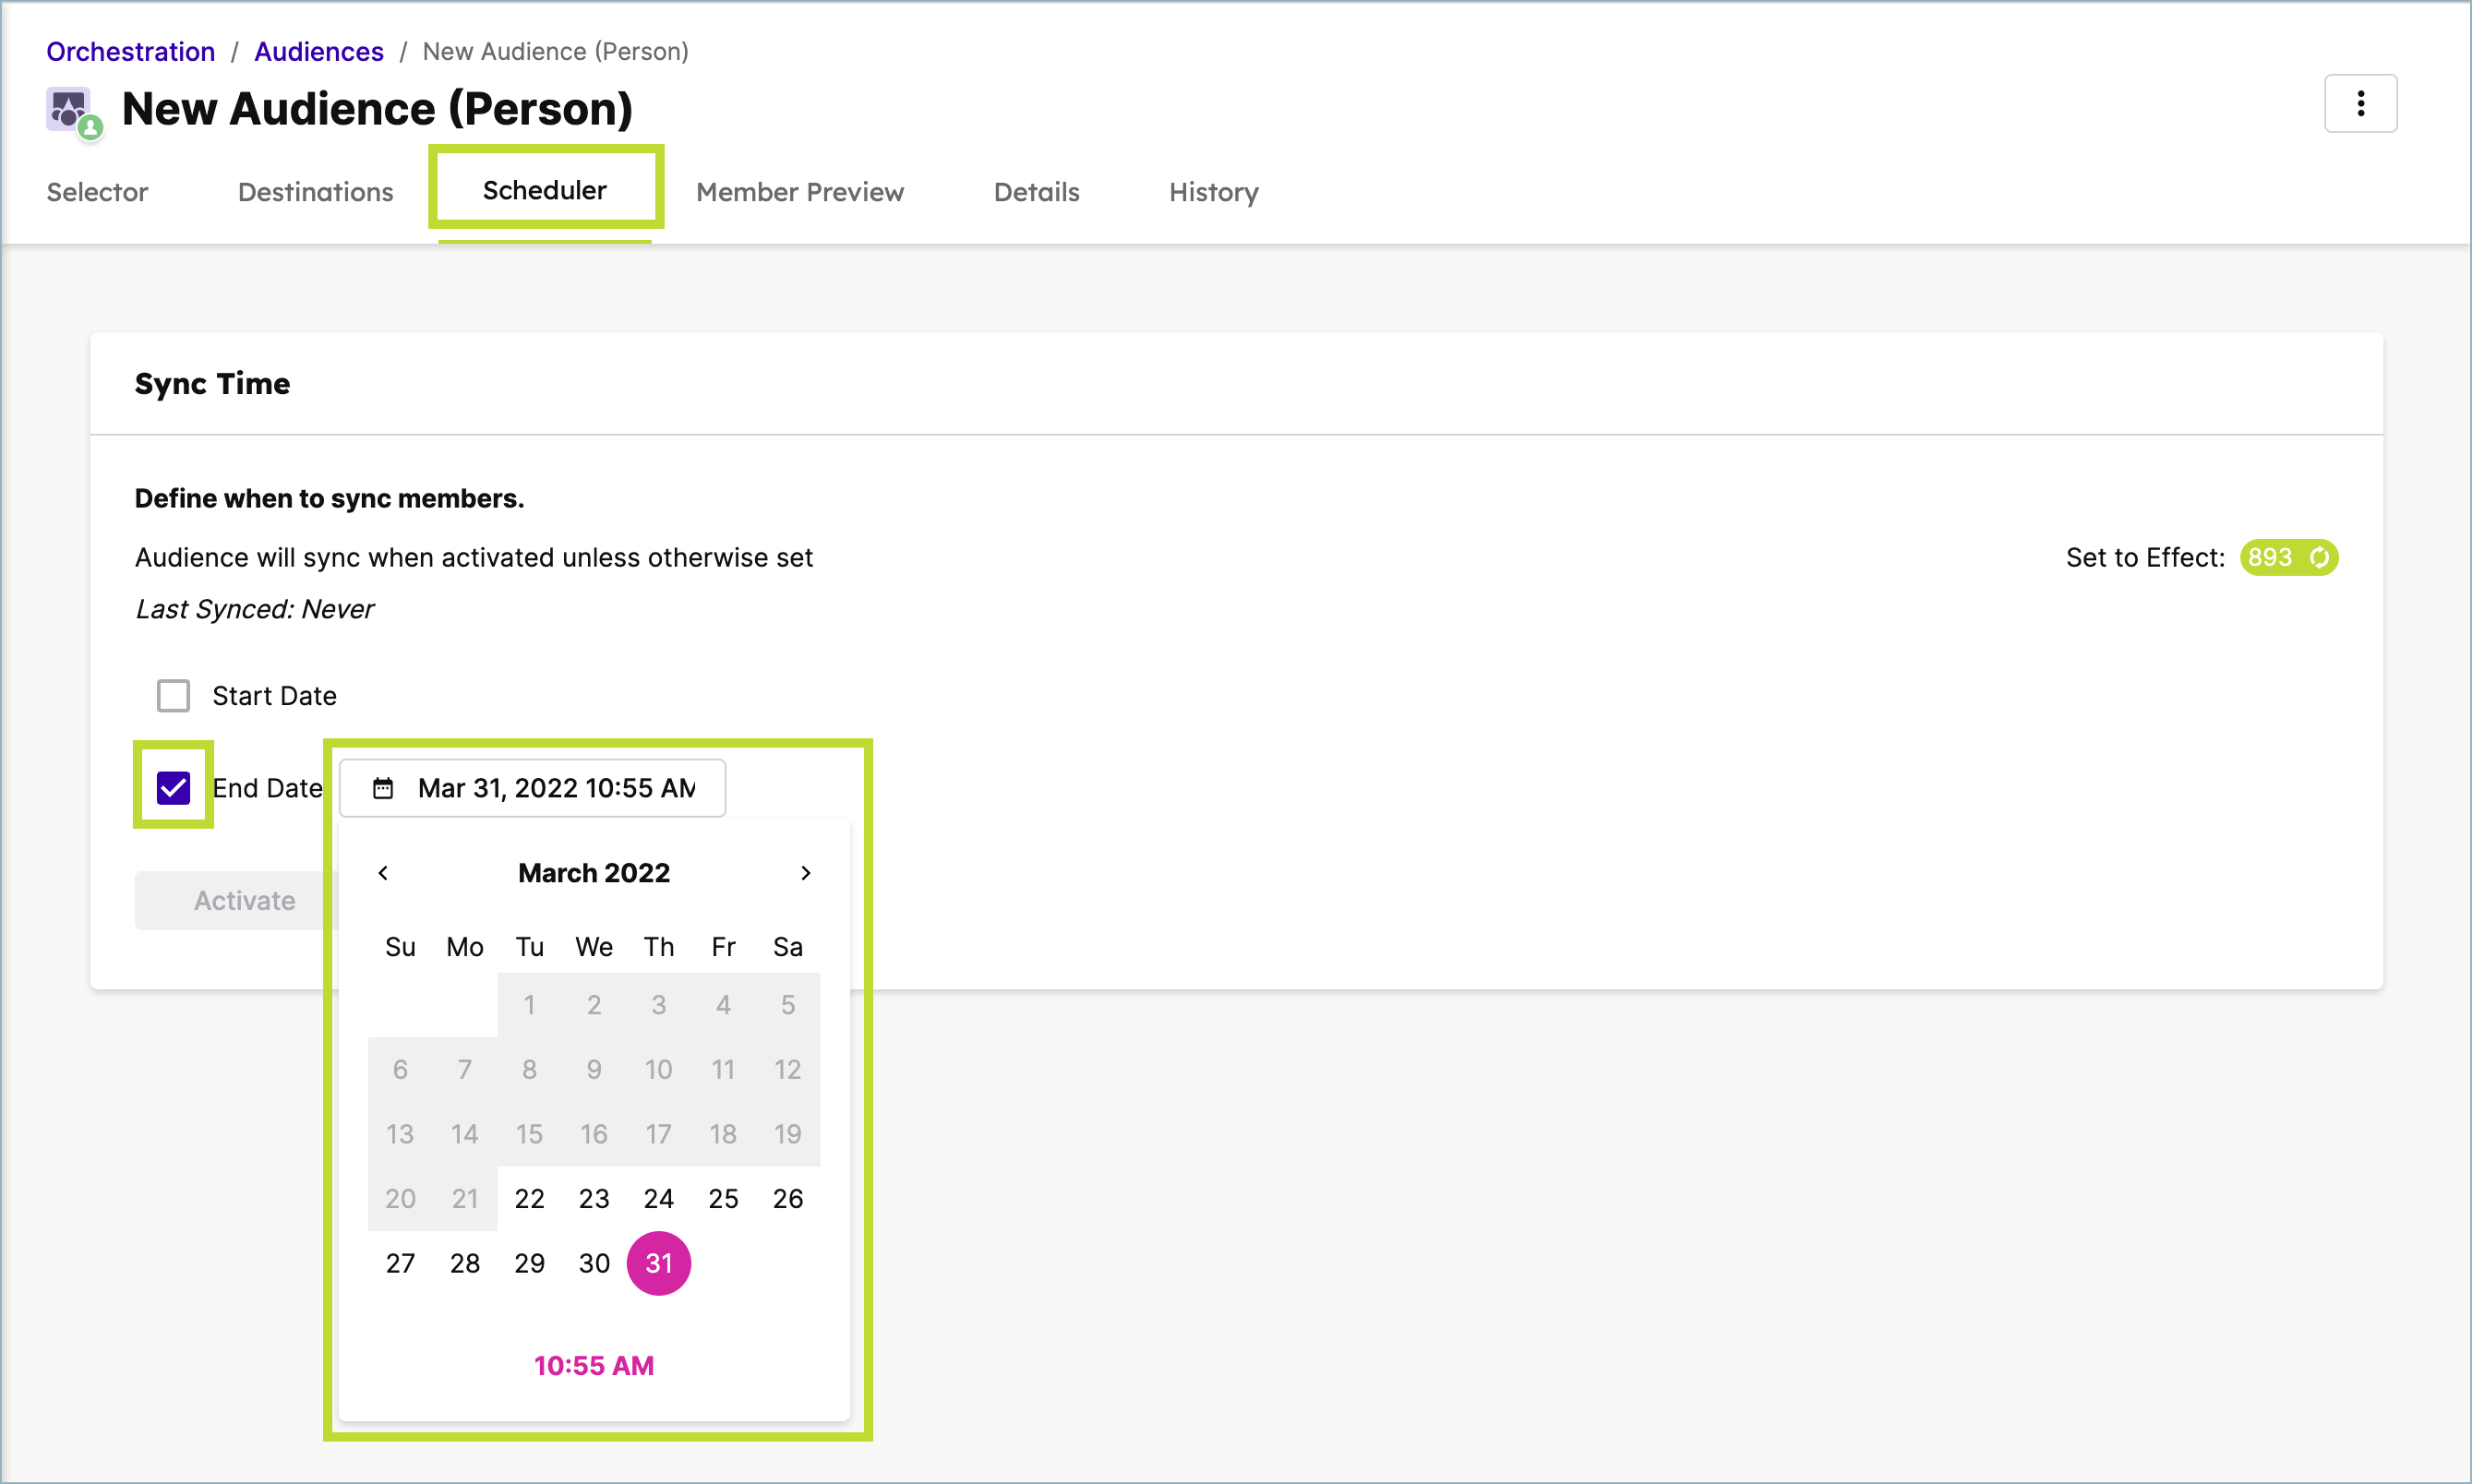Select March 25 in the calendar
Viewport: 2472px width, 1484px height.
pos(723,1199)
